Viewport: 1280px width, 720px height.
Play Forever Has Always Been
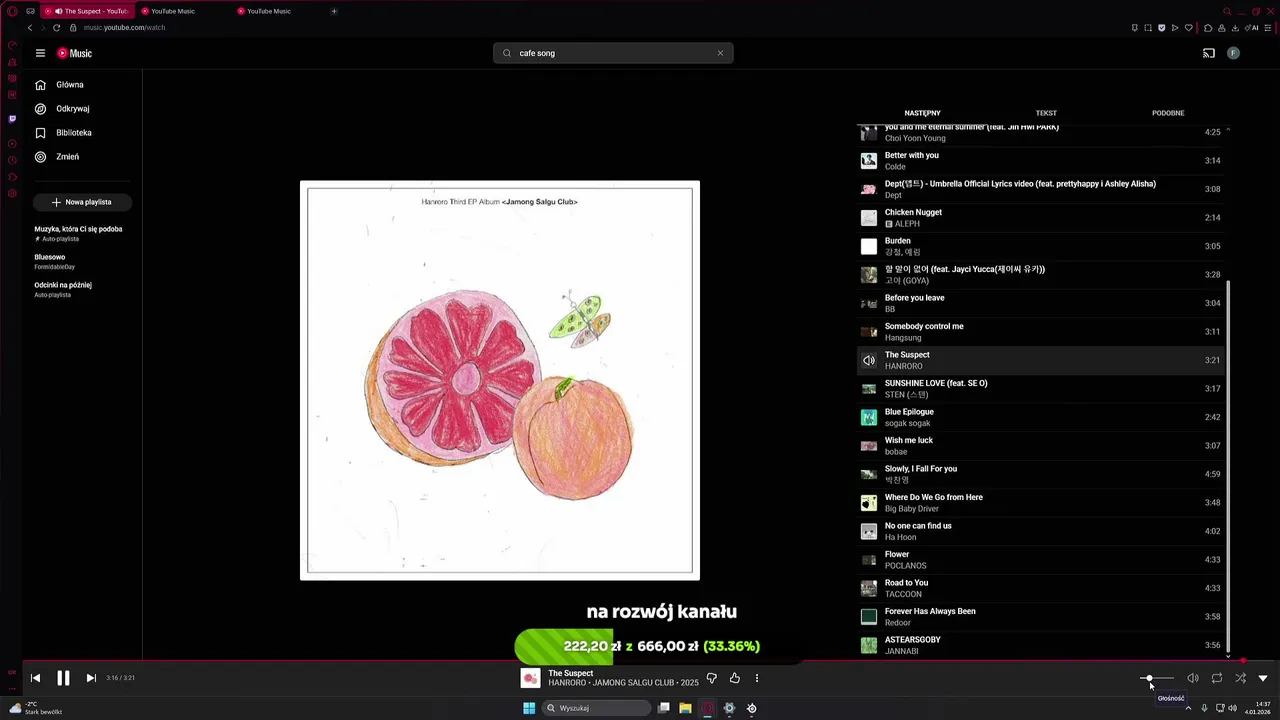tap(1041, 617)
